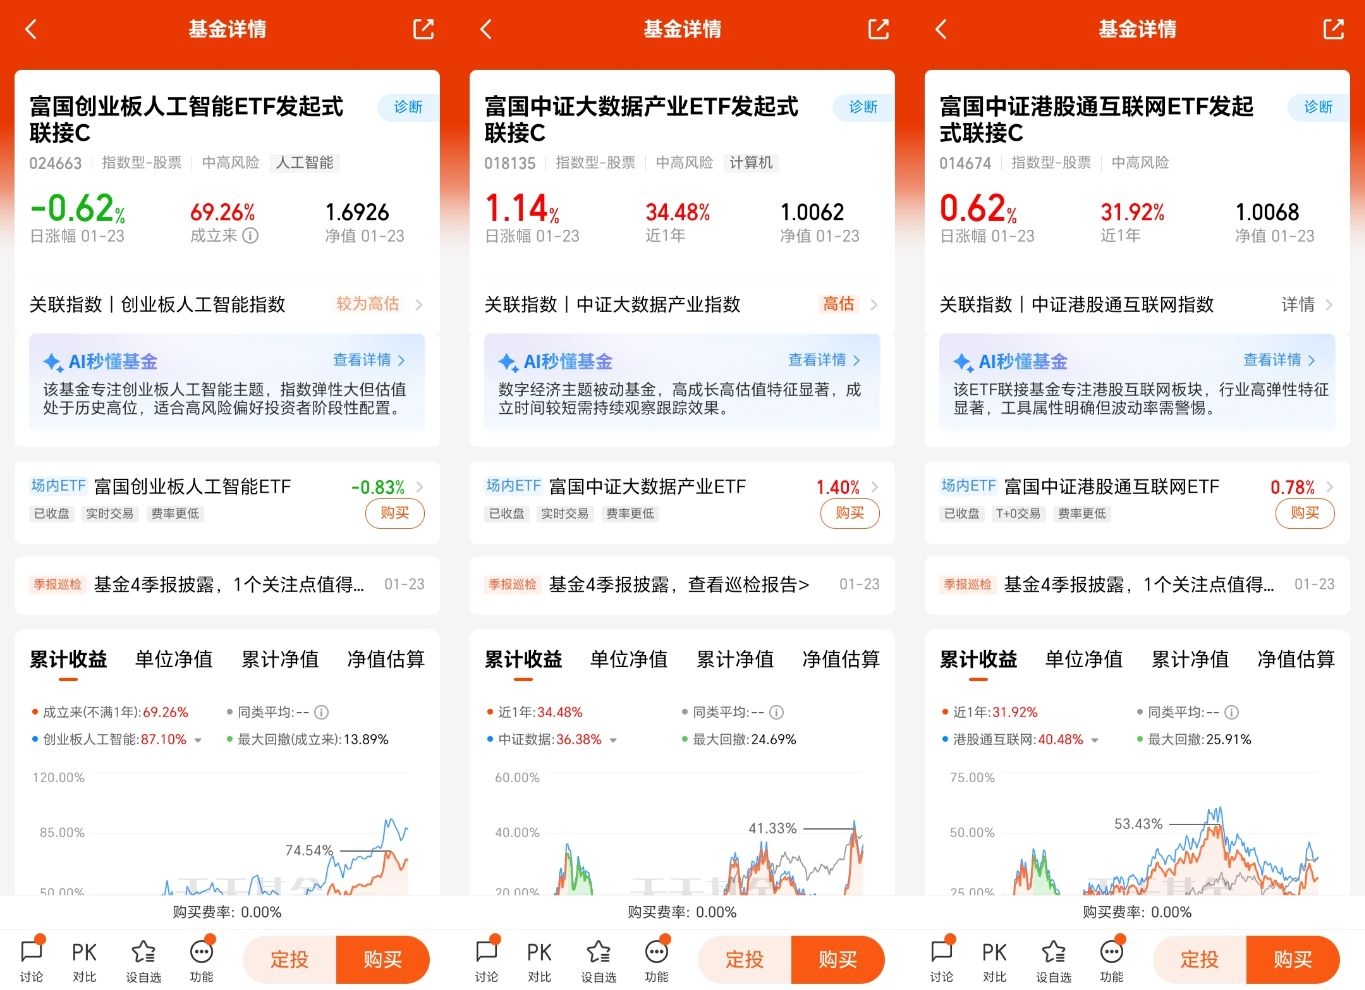Click 购买 button for 富国中证港股通互联网ETF 场内ETF

tap(1305, 513)
